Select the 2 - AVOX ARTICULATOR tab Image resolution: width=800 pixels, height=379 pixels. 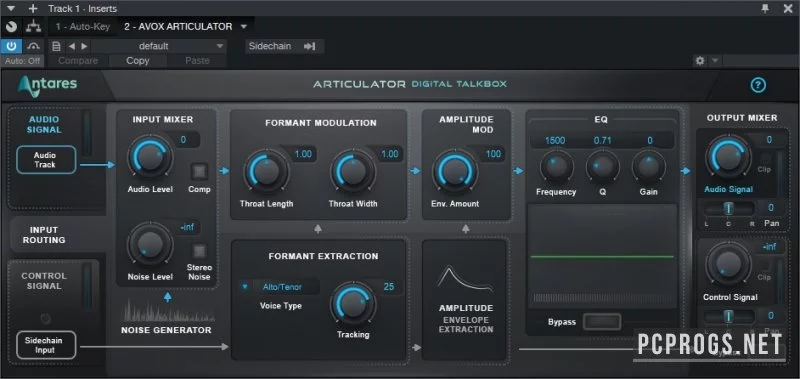tap(178, 27)
